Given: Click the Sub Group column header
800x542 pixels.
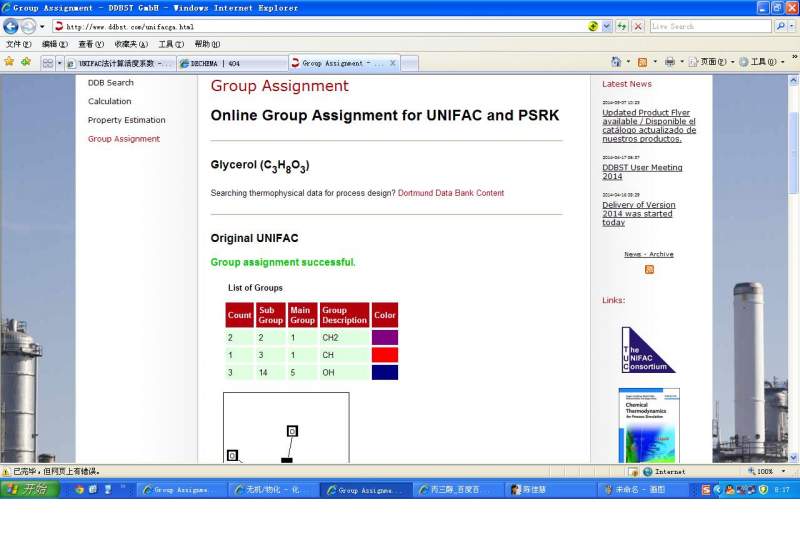Looking at the screenshot, I should click(x=270, y=315).
